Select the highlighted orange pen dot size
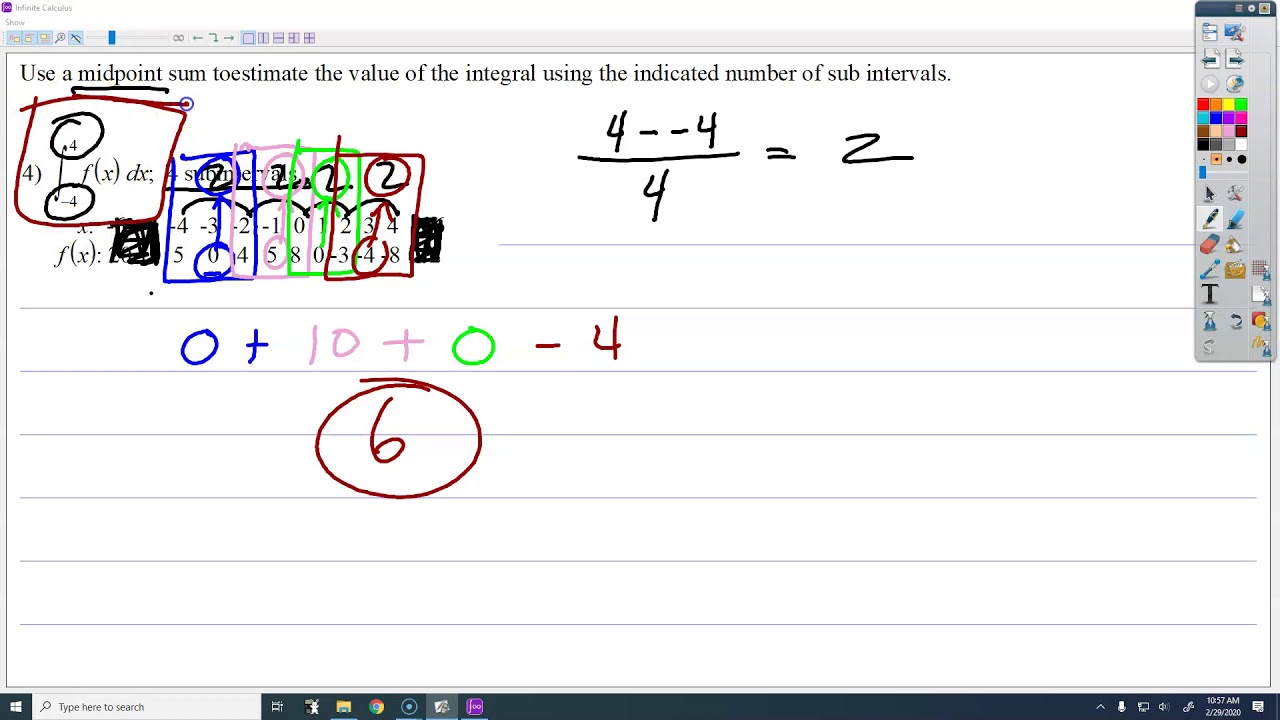Screen dimensions: 1280x720 click(1216, 159)
